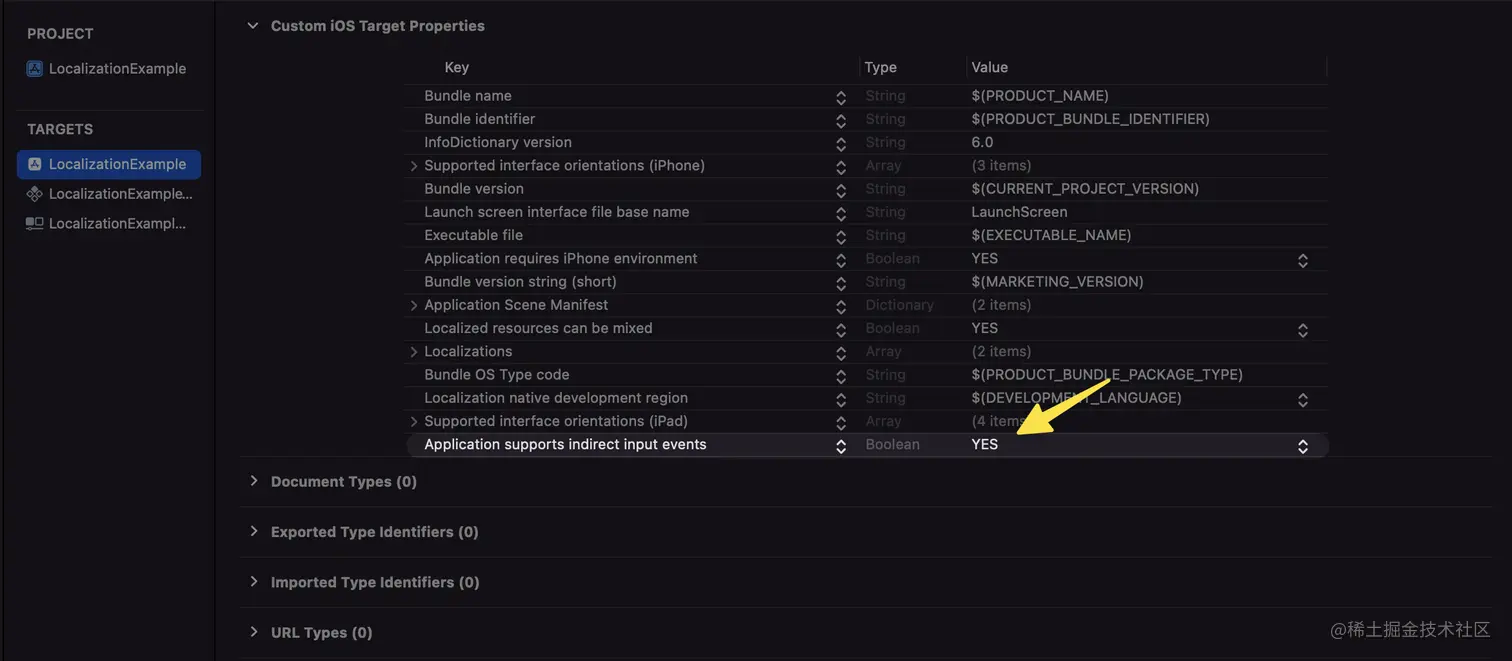
Task: Open key stepper for indirect input events row
Action: (x=841, y=446)
